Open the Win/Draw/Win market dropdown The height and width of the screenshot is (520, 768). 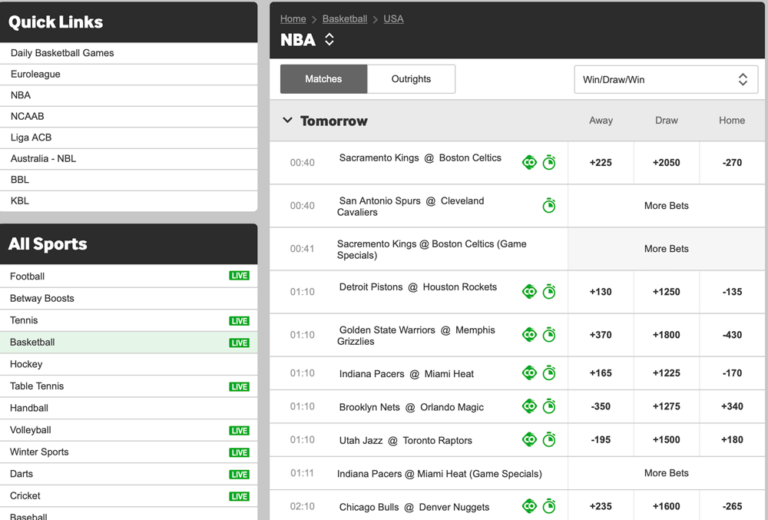[x=666, y=79]
